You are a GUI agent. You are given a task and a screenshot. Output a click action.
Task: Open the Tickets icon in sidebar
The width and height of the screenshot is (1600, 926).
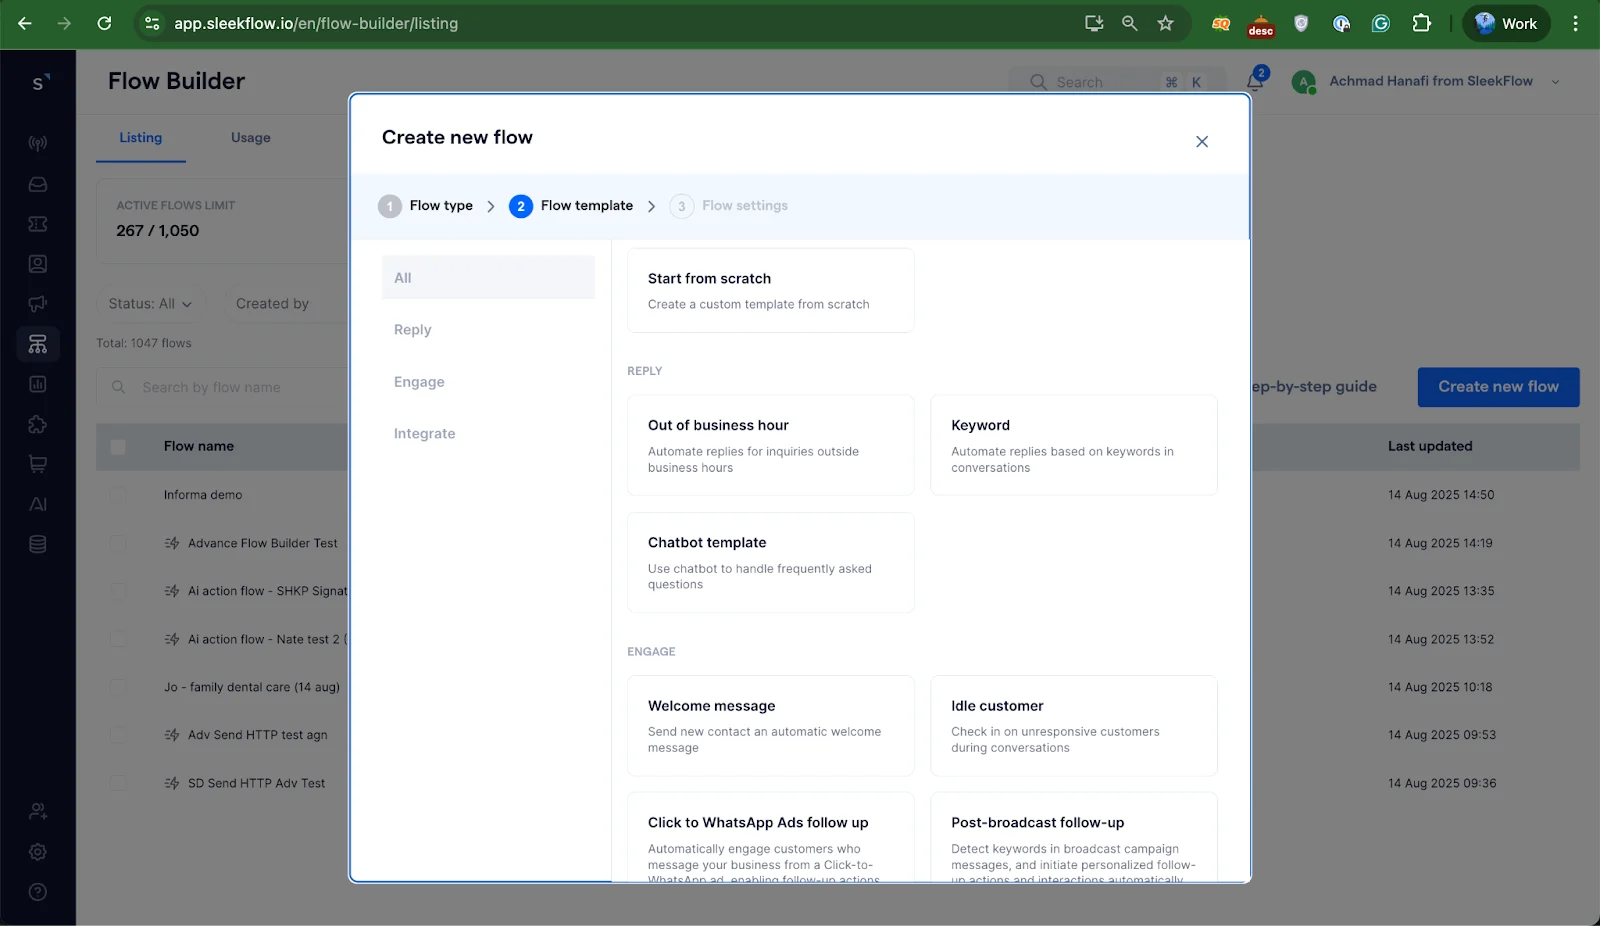(x=38, y=224)
